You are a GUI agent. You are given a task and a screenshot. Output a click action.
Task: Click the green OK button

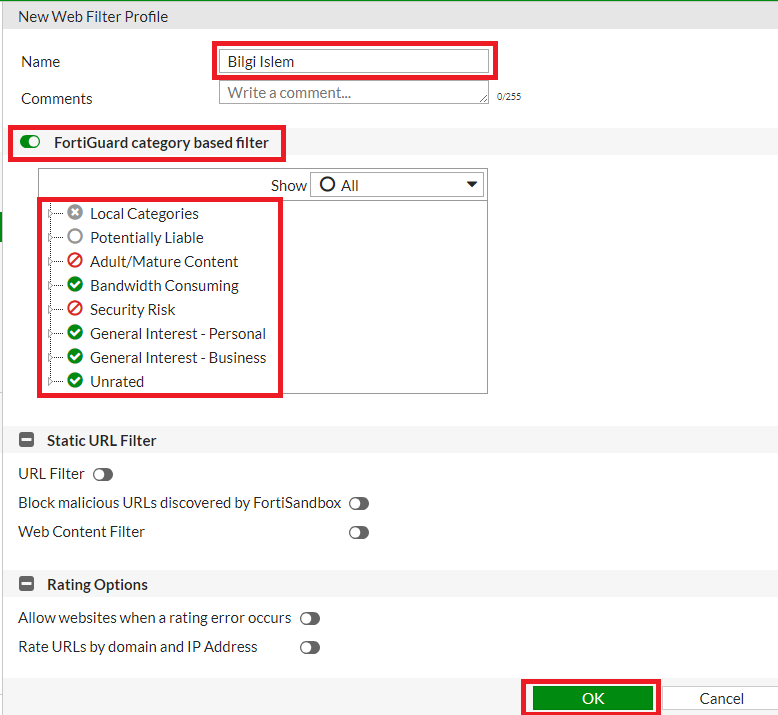coord(593,698)
